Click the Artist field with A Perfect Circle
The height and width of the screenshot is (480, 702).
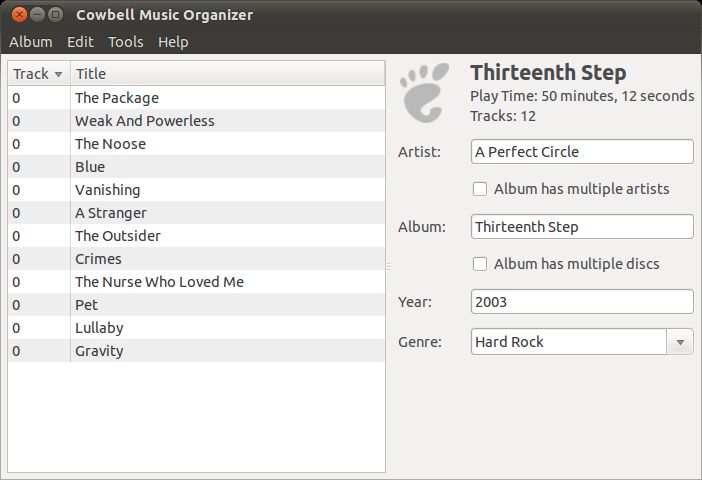(x=582, y=152)
